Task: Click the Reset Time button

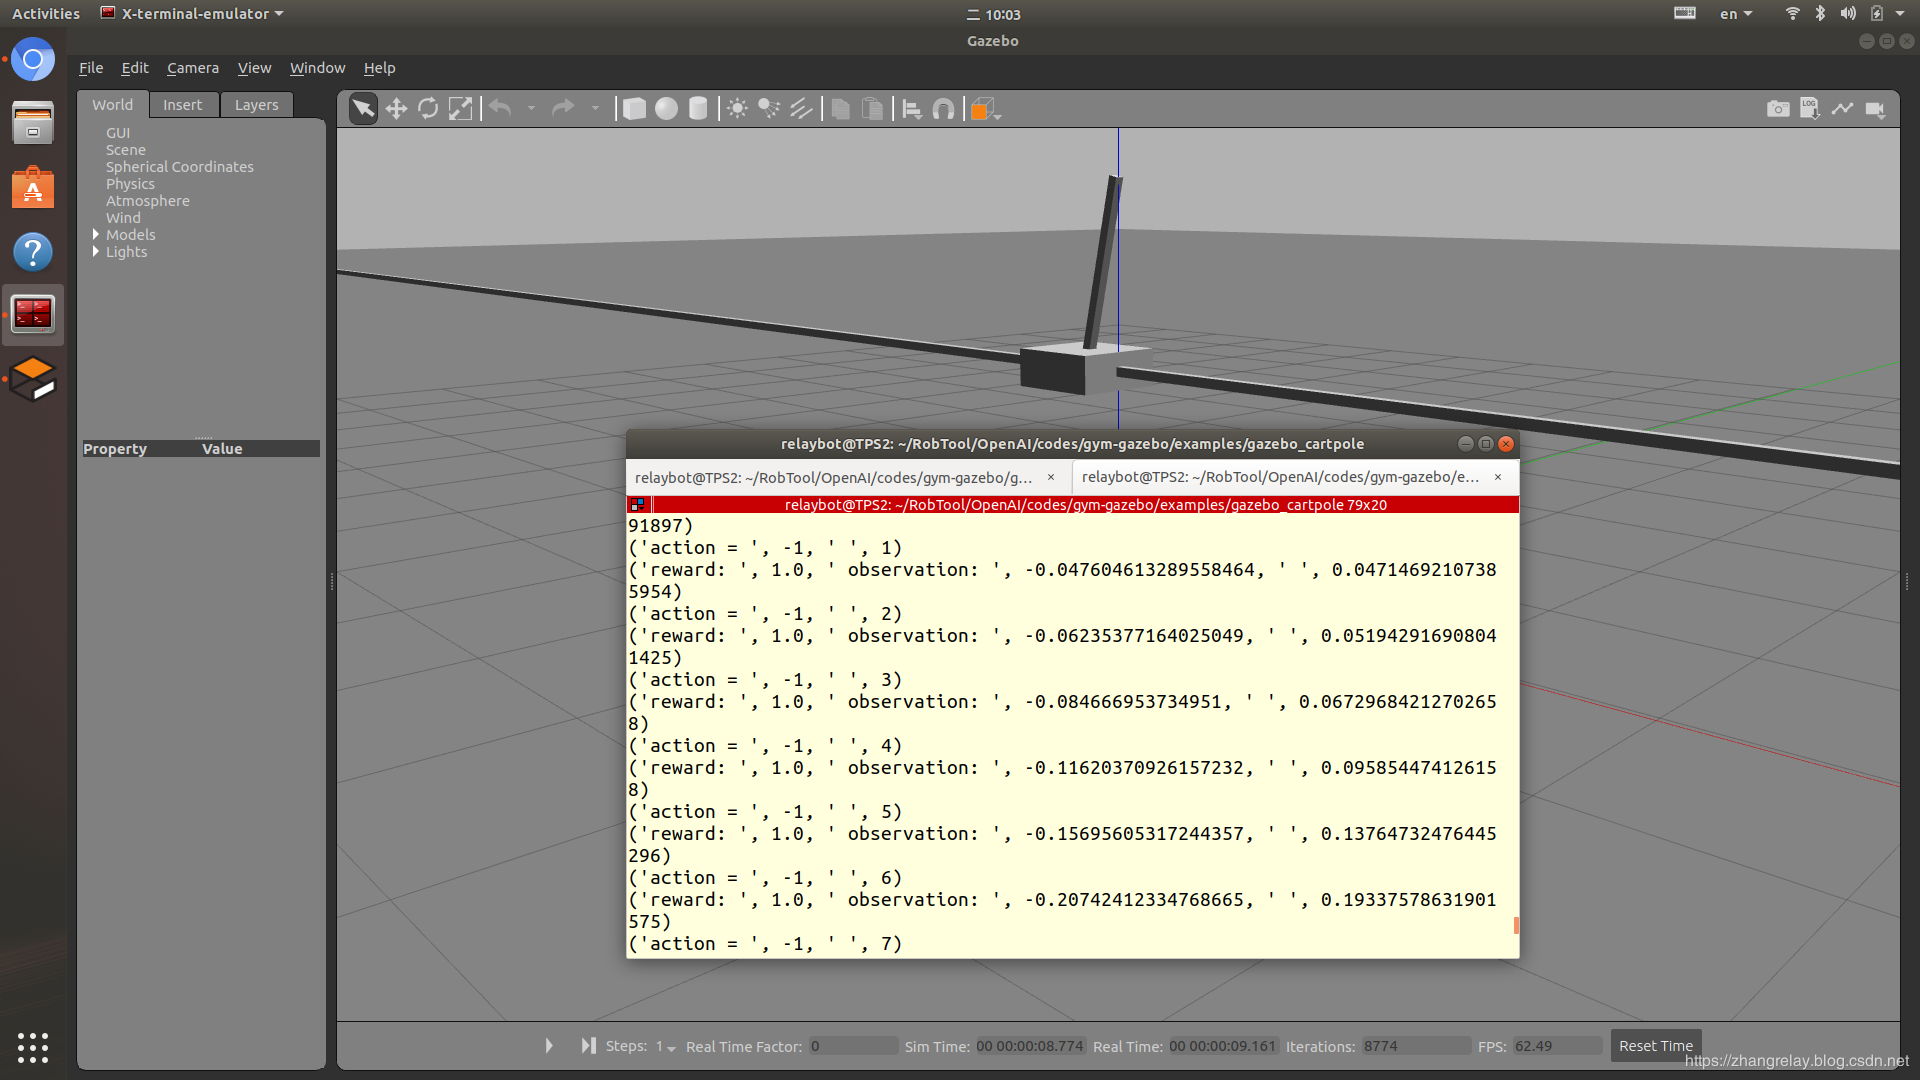Action: tap(1655, 1046)
